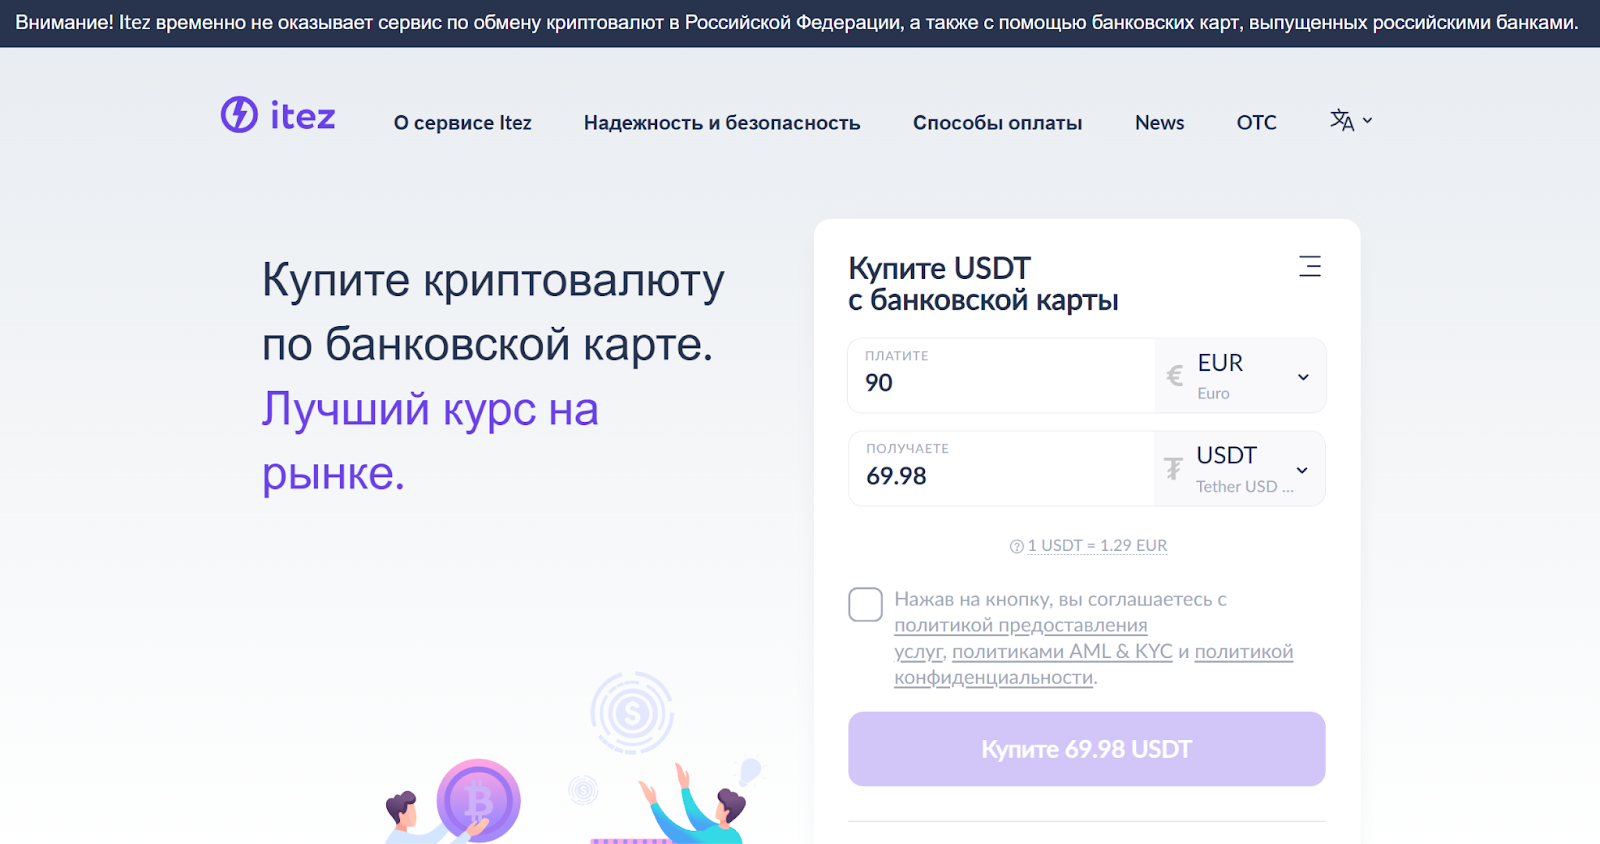This screenshot has height=844, width=1600.
Task: Click the itez lightning bolt logo
Action: [x=239, y=114]
